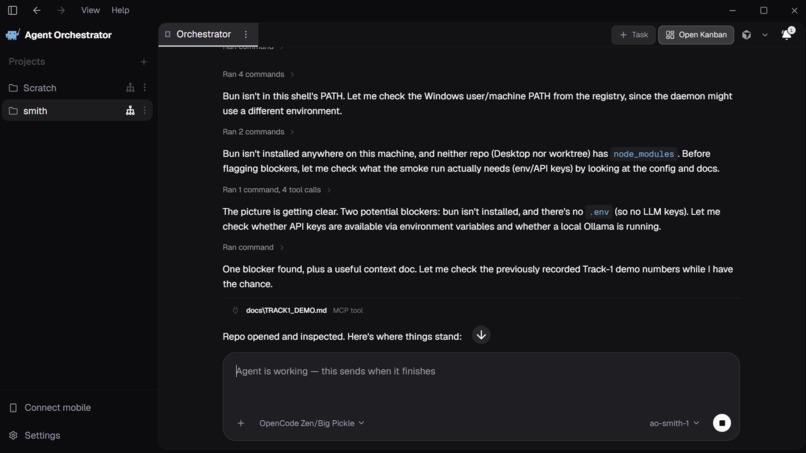Screen dimensions: 806x453
Task: Expand 'Ran 1 command, 4 tool calls'
Action: pyautogui.click(x=277, y=190)
